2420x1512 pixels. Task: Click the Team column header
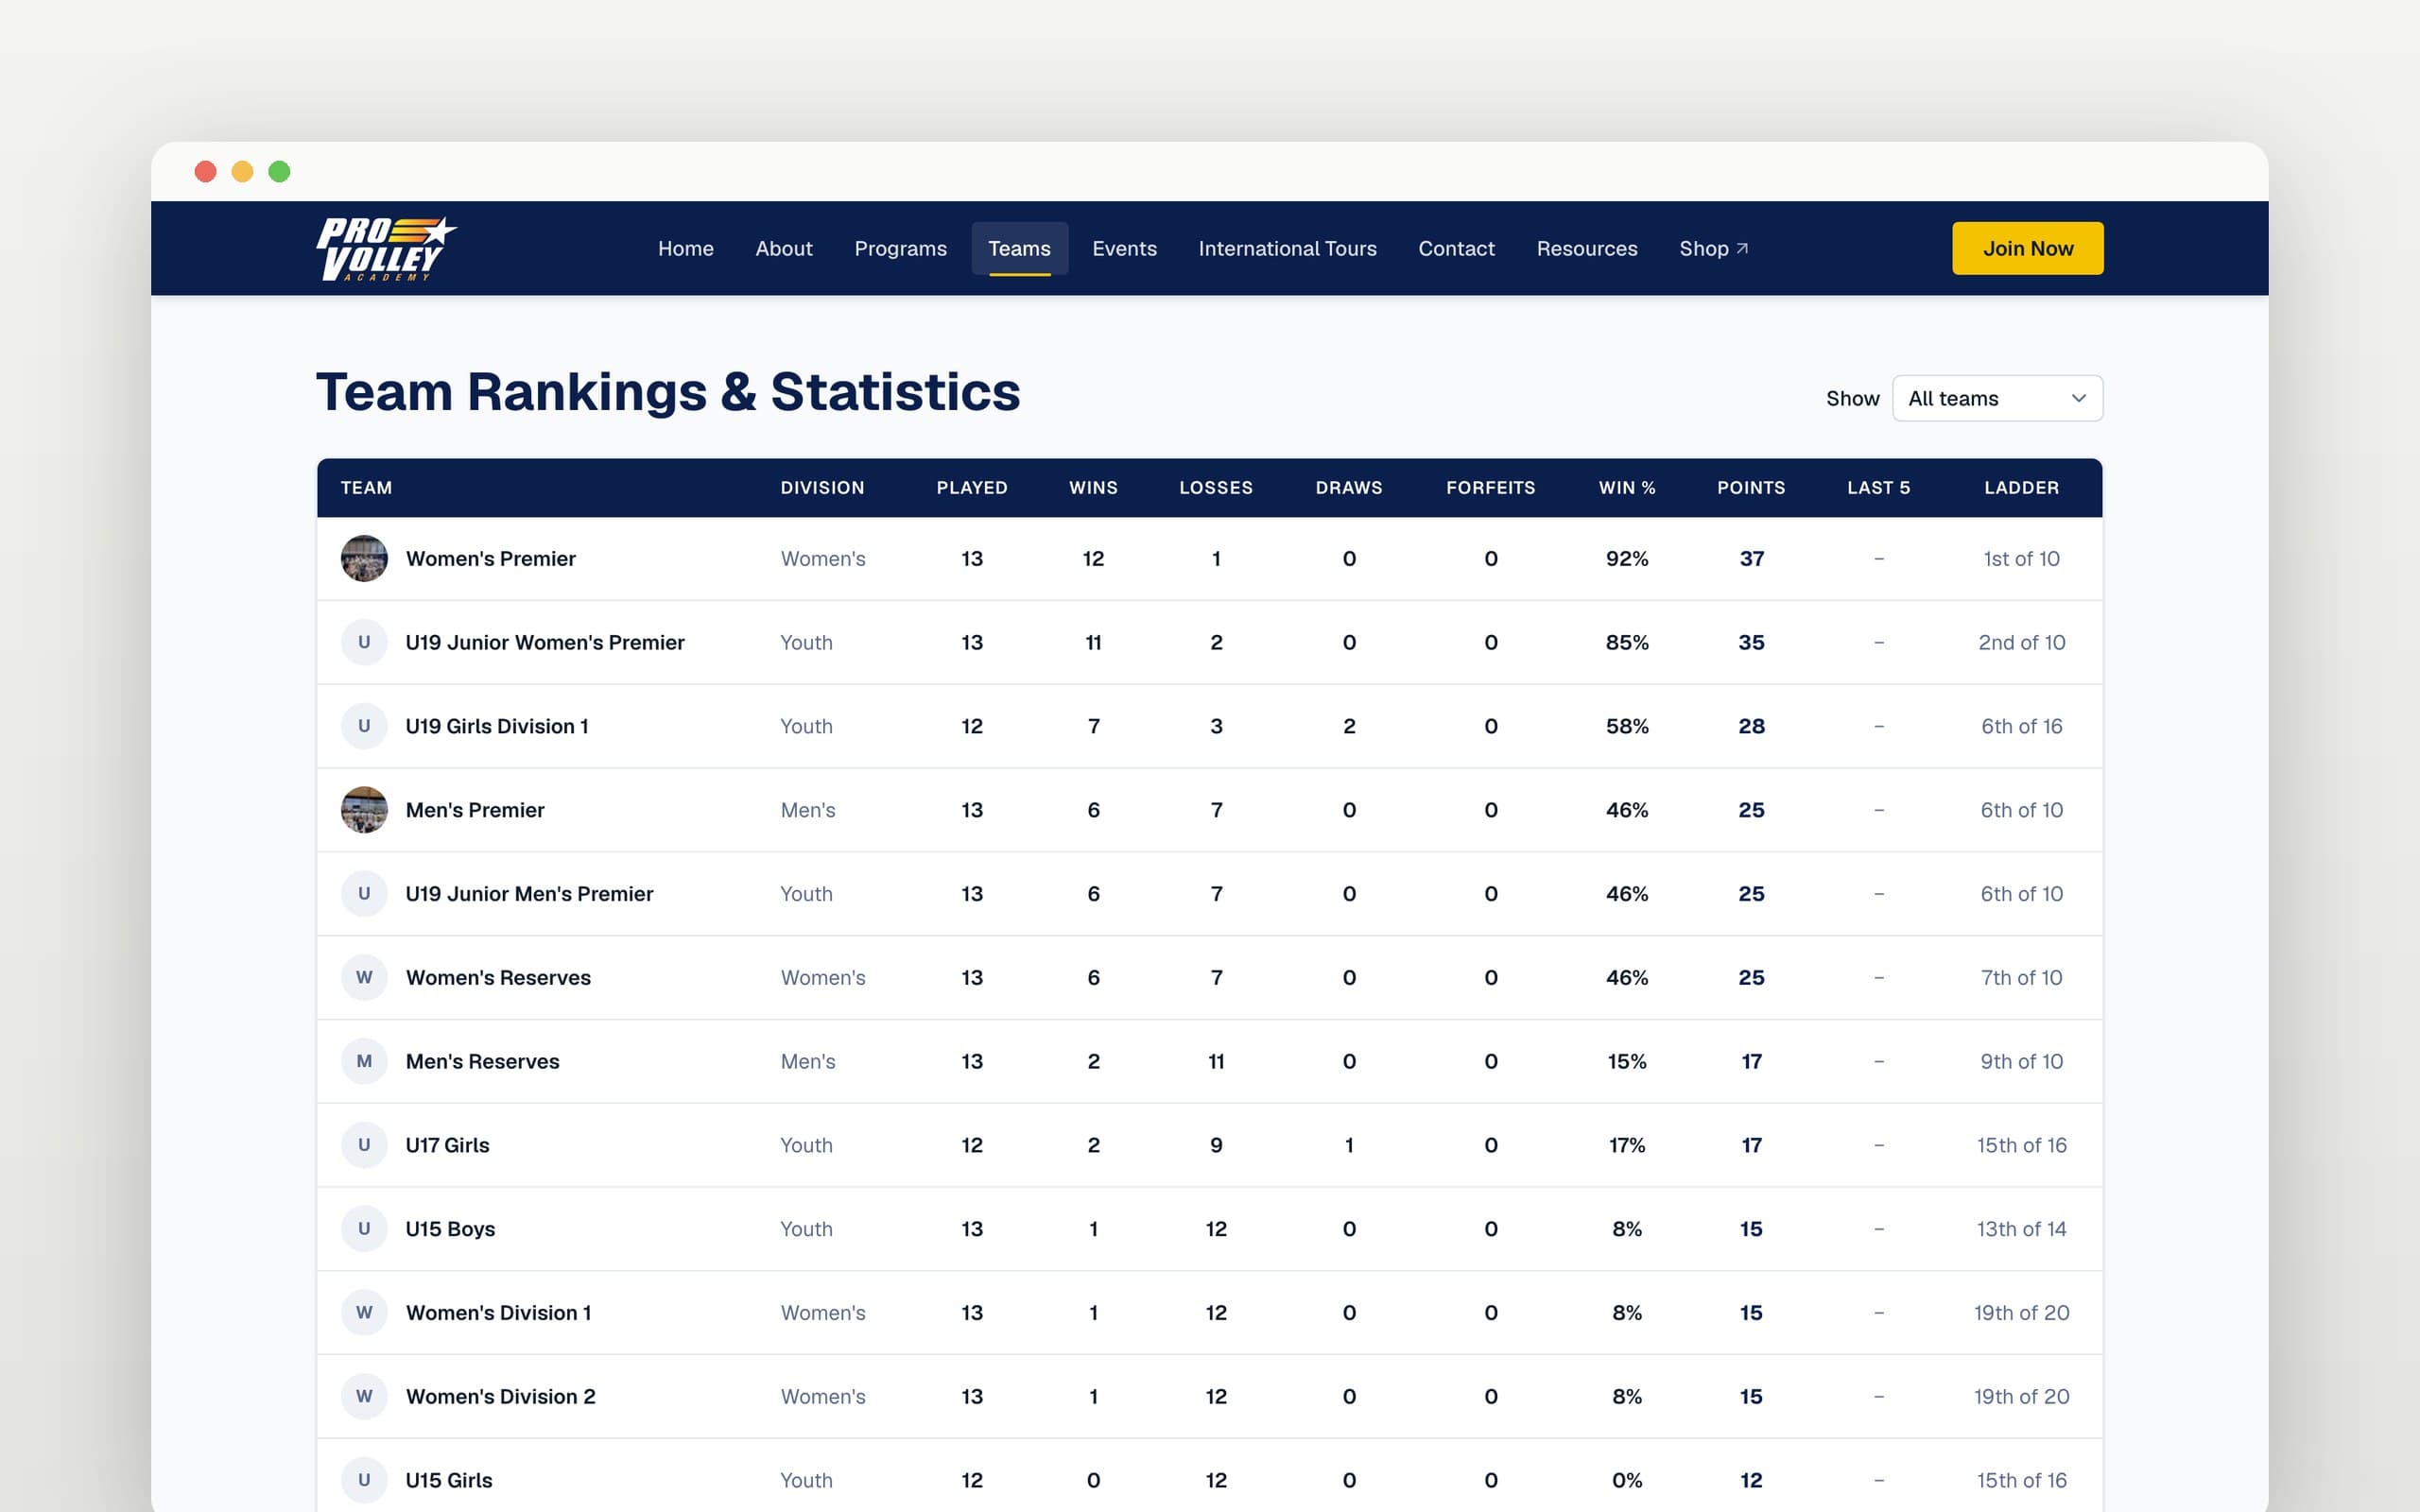pyautogui.click(x=366, y=488)
